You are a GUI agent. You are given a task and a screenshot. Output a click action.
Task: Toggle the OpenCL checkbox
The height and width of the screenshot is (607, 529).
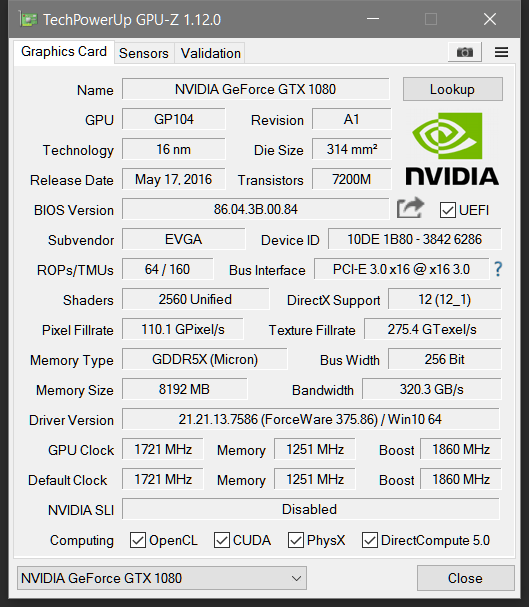coord(138,540)
